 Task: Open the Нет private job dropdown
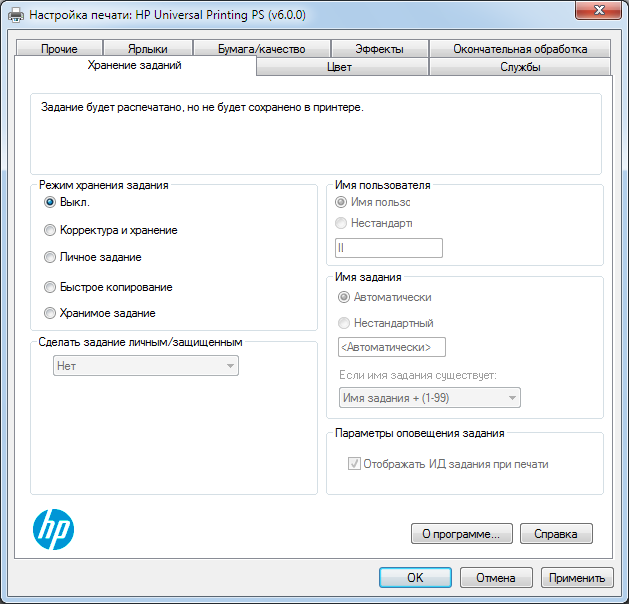145,366
